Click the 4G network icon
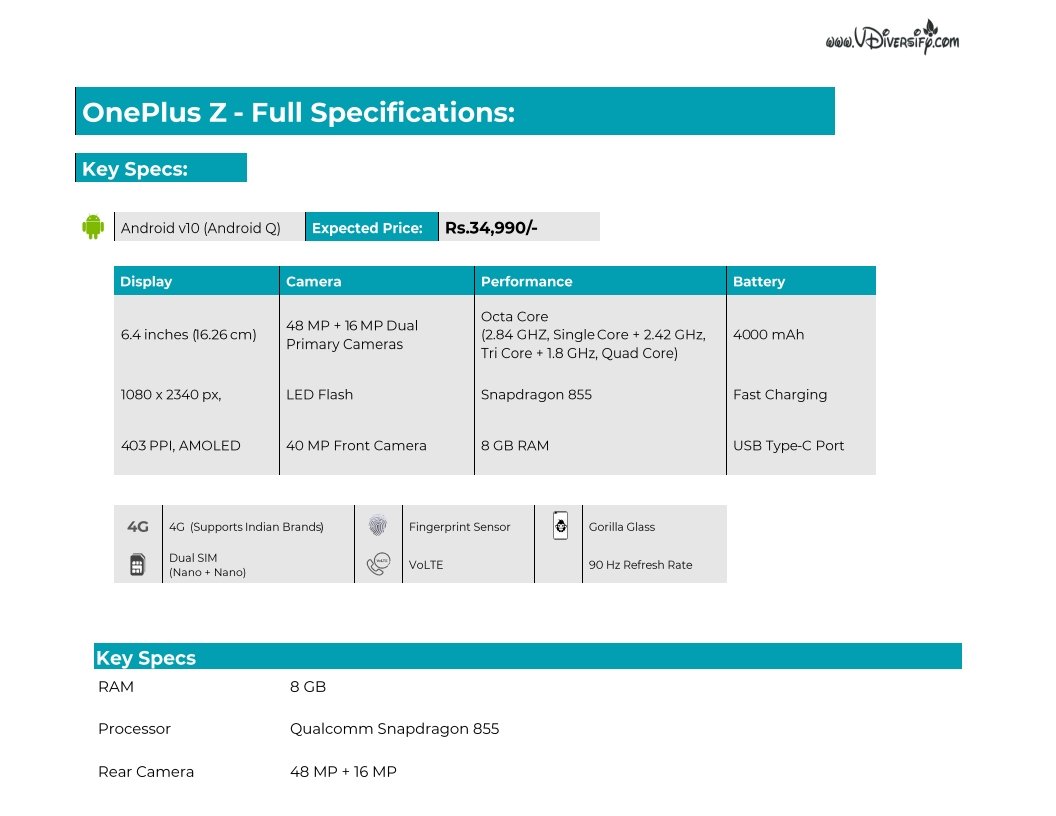The width and height of the screenshot is (1056, 816). coord(138,526)
